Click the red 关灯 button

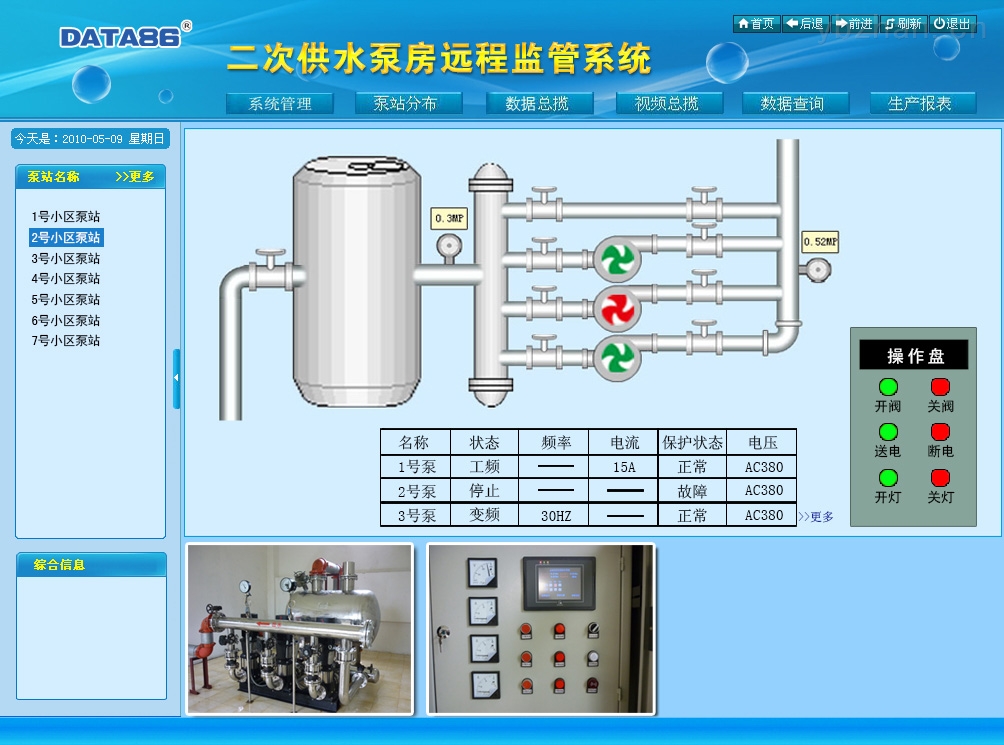[x=940, y=478]
